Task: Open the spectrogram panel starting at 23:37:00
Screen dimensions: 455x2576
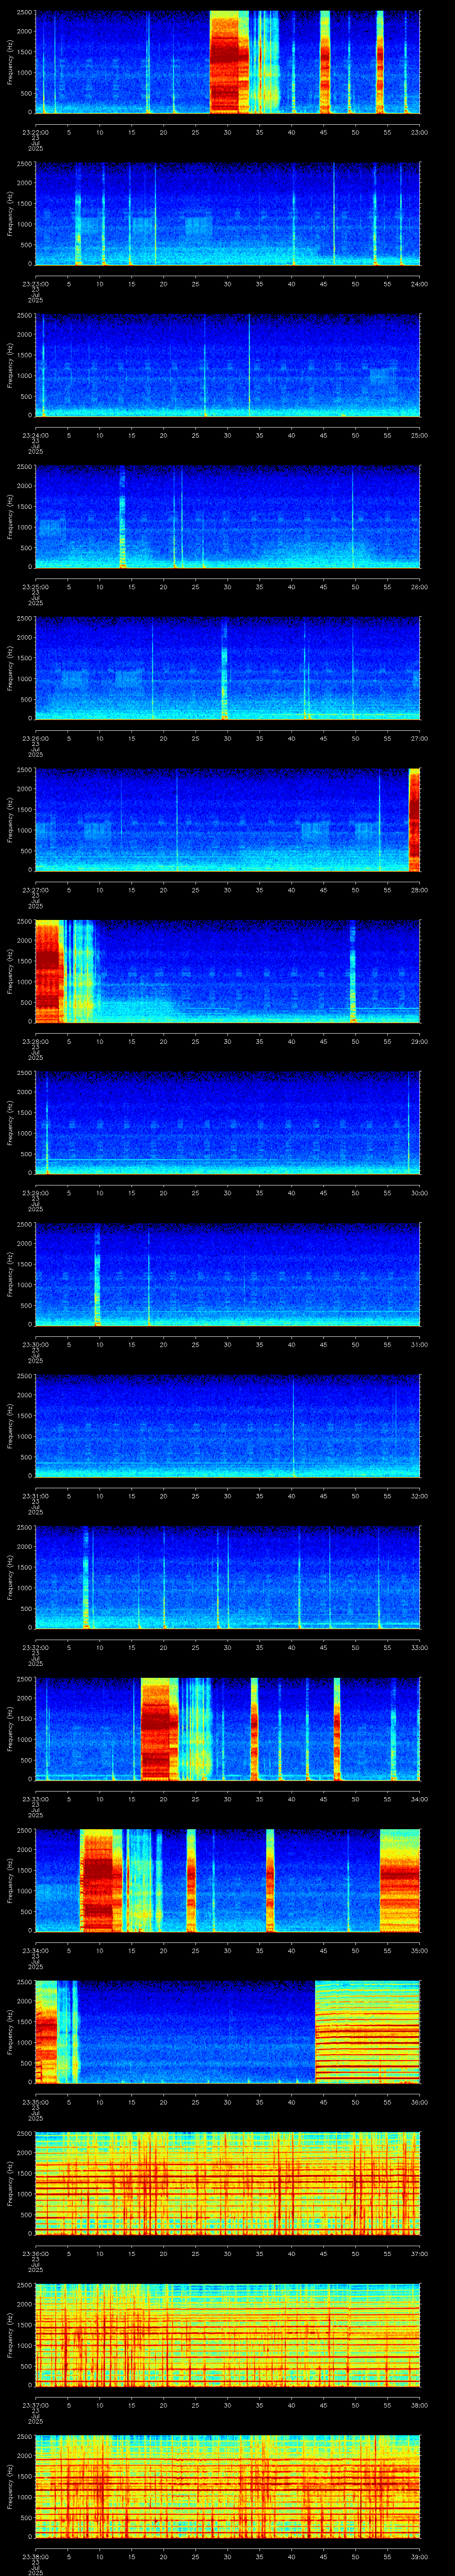Action: point(228,2334)
